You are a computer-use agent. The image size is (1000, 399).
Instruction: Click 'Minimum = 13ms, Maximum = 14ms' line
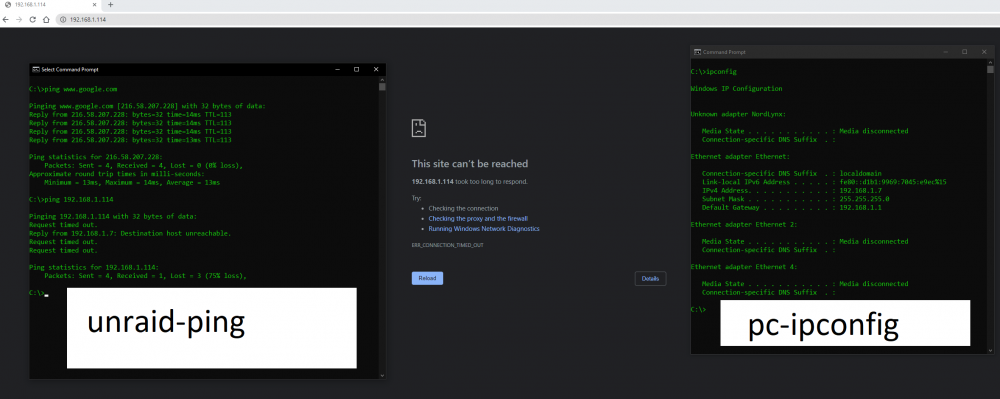coord(132,182)
